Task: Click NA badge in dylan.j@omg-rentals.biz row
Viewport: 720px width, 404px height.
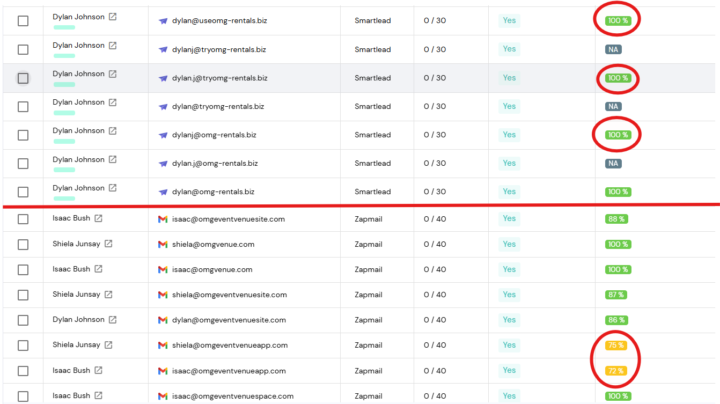Action: click(613, 163)
